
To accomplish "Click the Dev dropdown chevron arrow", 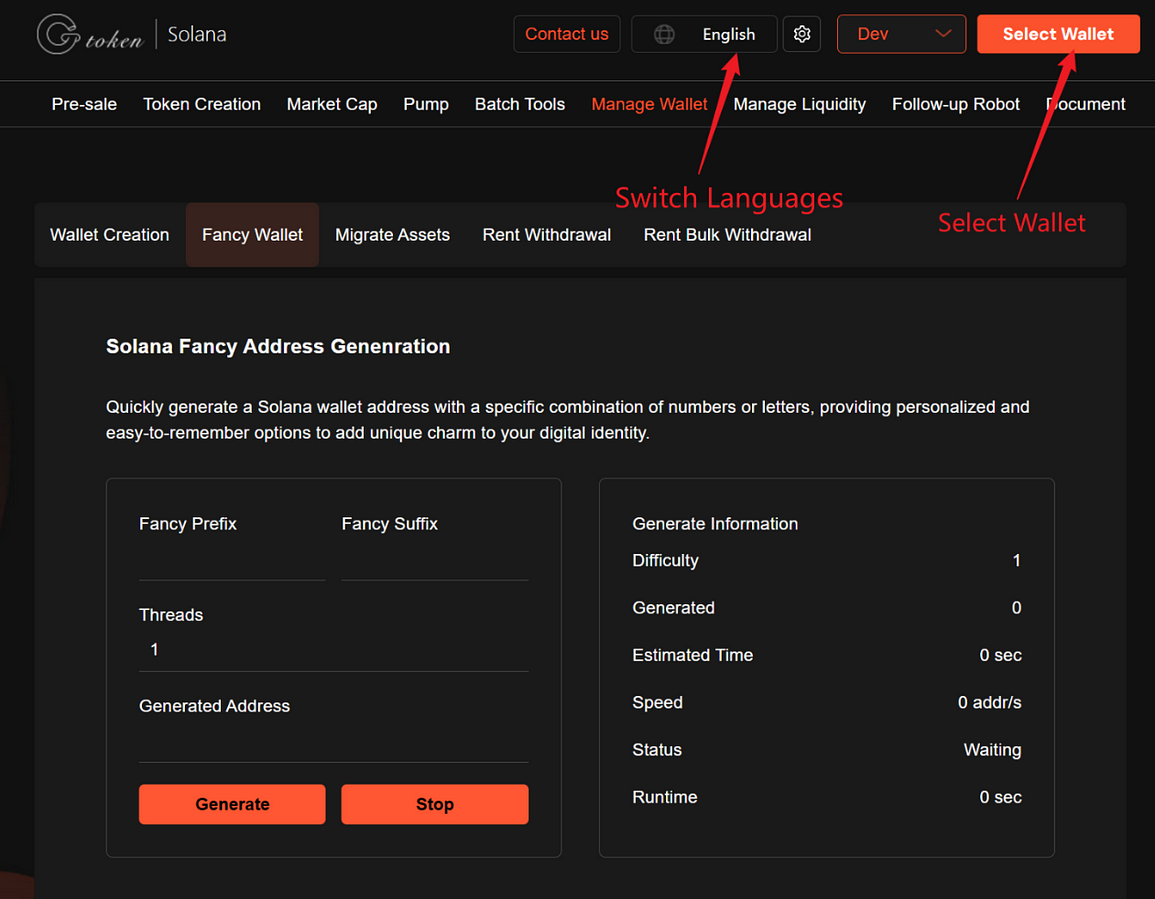I will [942, 34].
